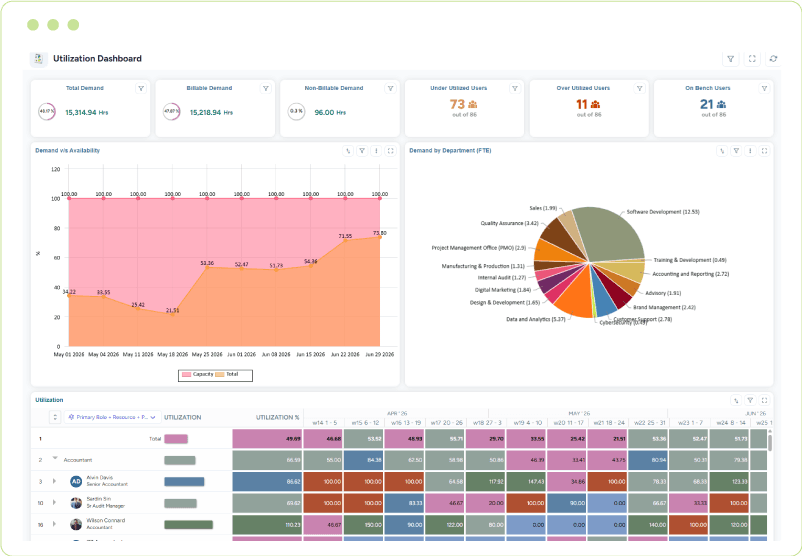The width and height of the screenshot is (802, 556).
Task: Click the on bench users people icon
Action: tap(721, 104)
